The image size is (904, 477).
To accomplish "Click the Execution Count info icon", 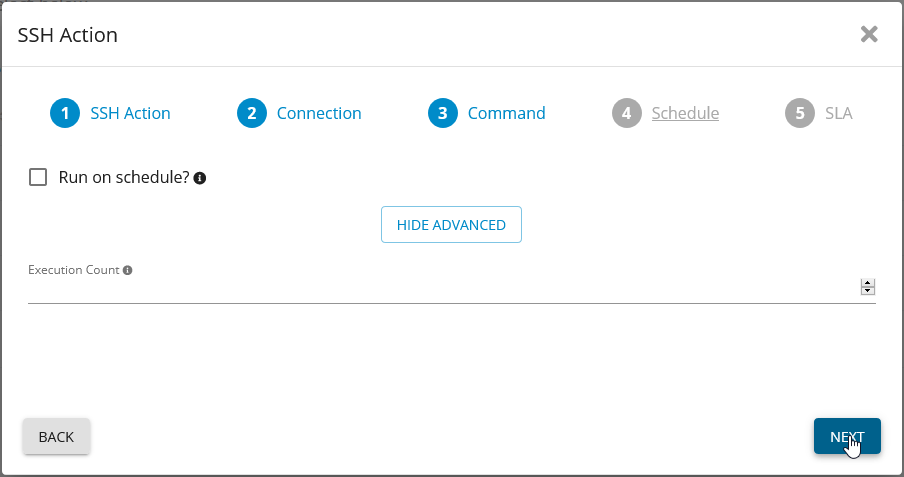I will [128, 270].
